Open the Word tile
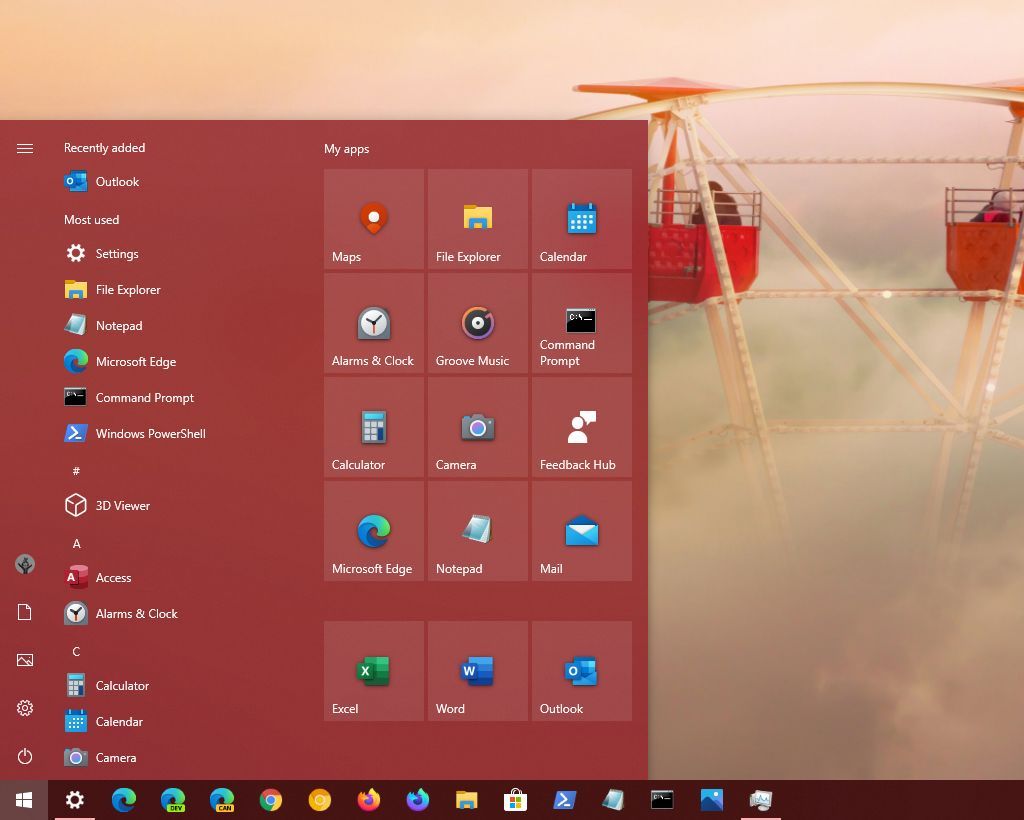This screenshot has height=820, width=1024. [x=477, y=670]
